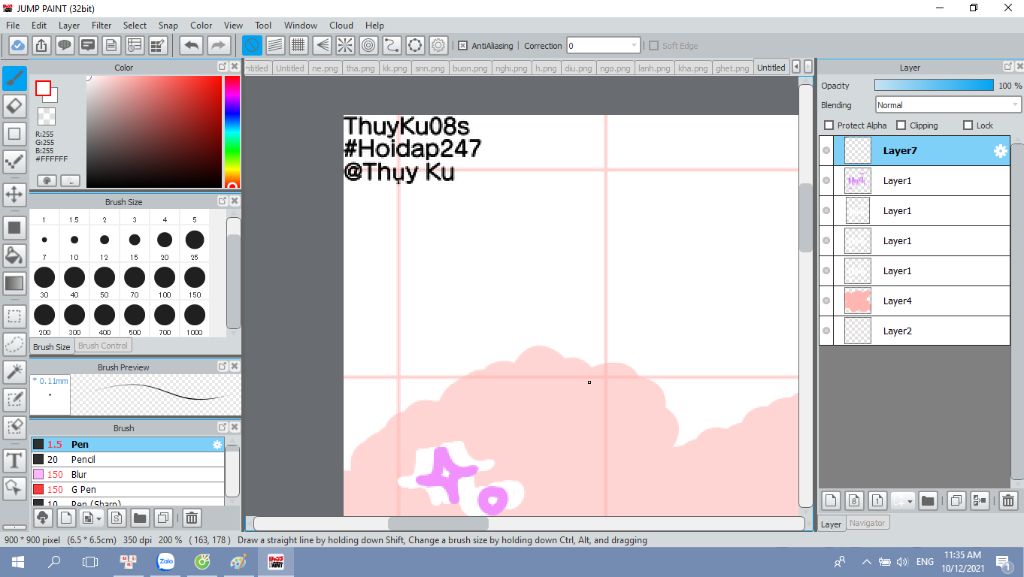This screenshot has height=577, width=1024.
Task: Delete brush with trash icon in Brush panel
Action: click(x=191, y=518)
